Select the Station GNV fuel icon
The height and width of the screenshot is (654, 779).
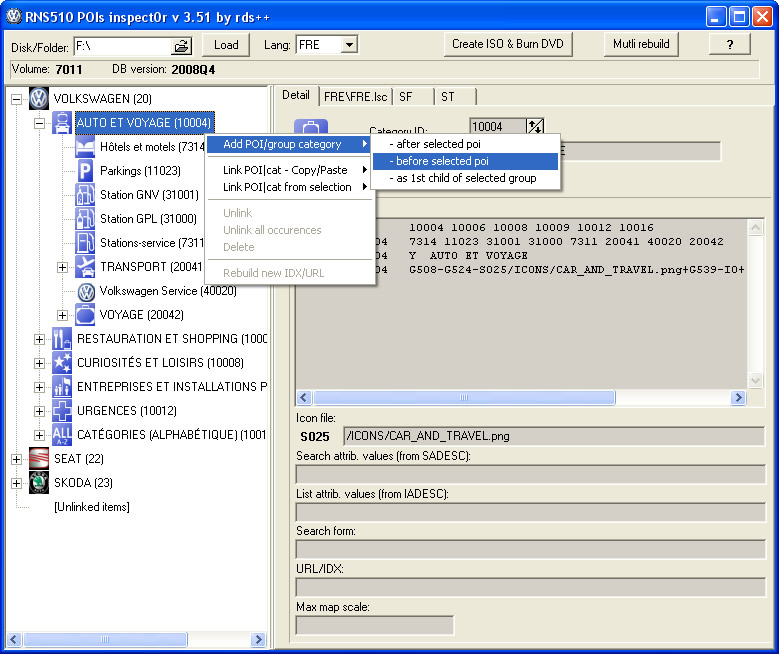(x=86, y=195)
